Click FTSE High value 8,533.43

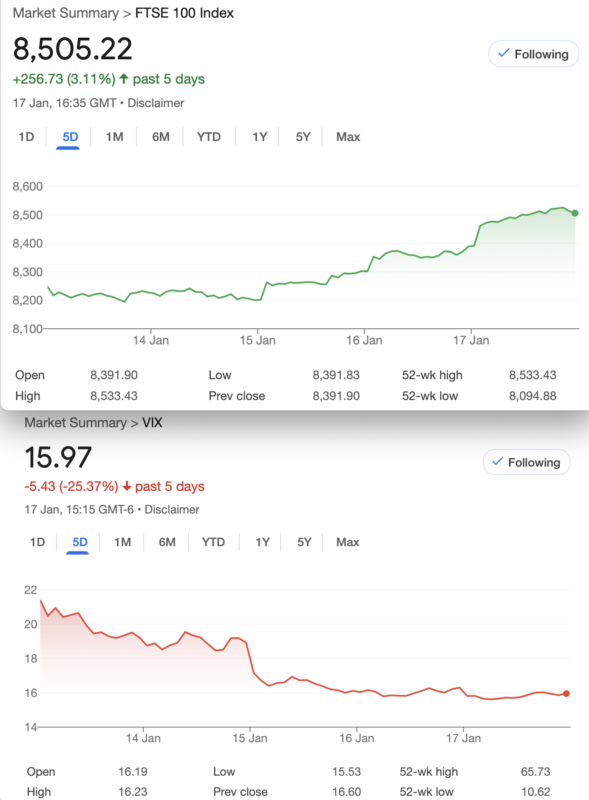[x=114, y=396]
